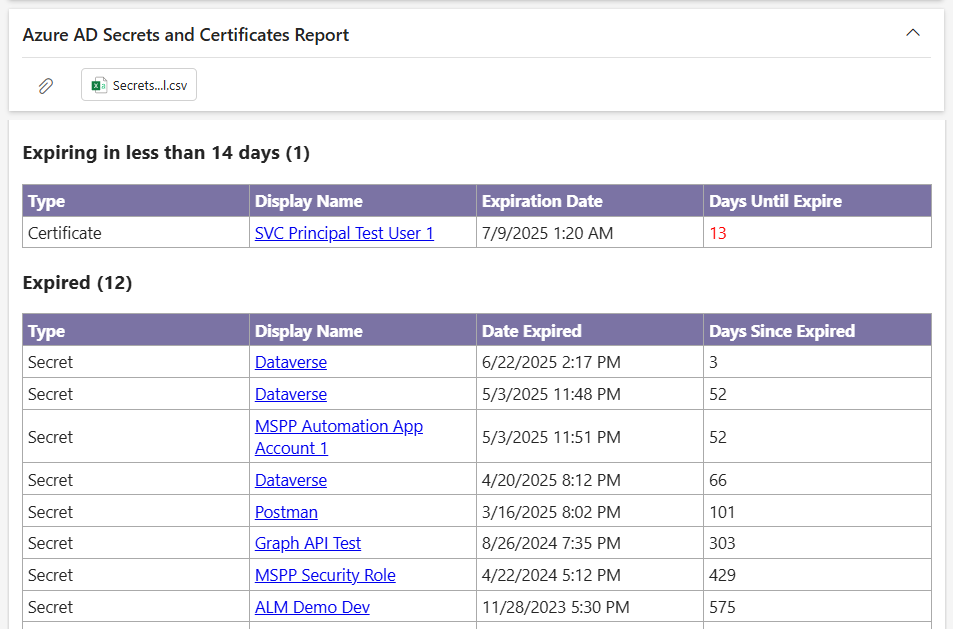Viewport: 953px width, 629px height.
Task: Open the Secrets...l.csv attachment
Action: (x=139, y=84)
